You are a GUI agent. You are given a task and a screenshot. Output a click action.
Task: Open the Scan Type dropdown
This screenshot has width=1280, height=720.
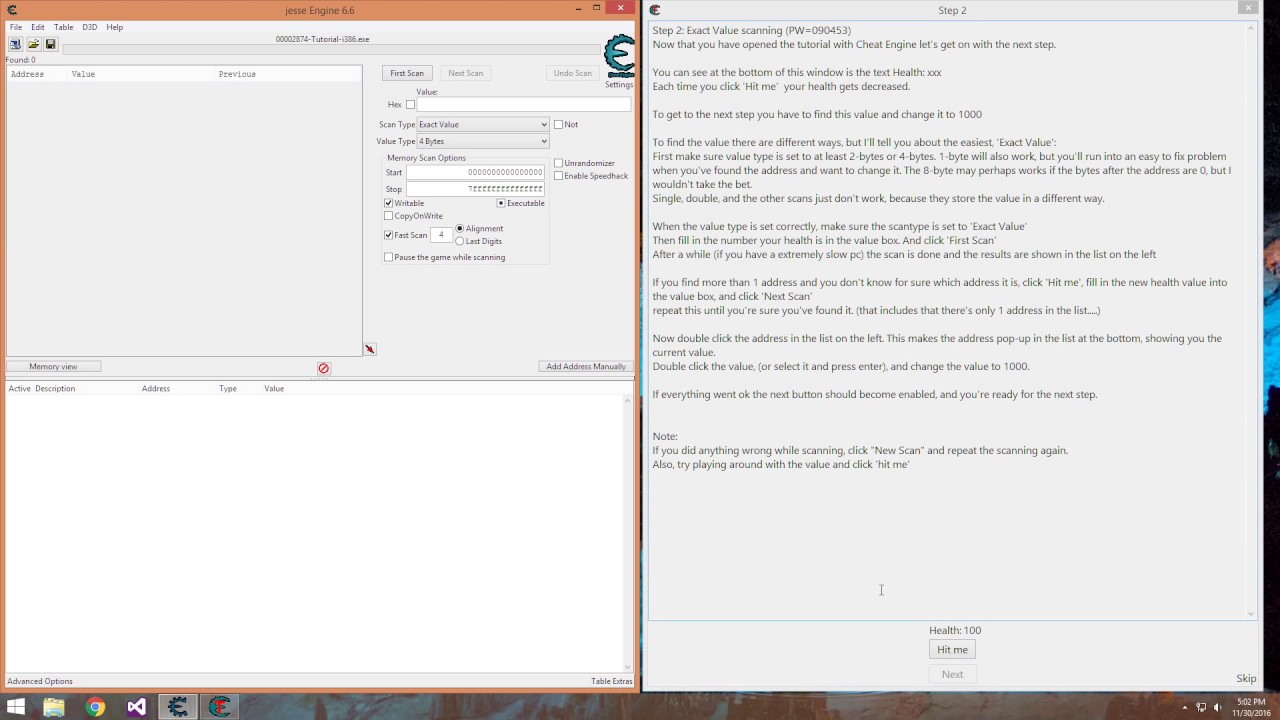pyautogui.click(x=482, y=124)
